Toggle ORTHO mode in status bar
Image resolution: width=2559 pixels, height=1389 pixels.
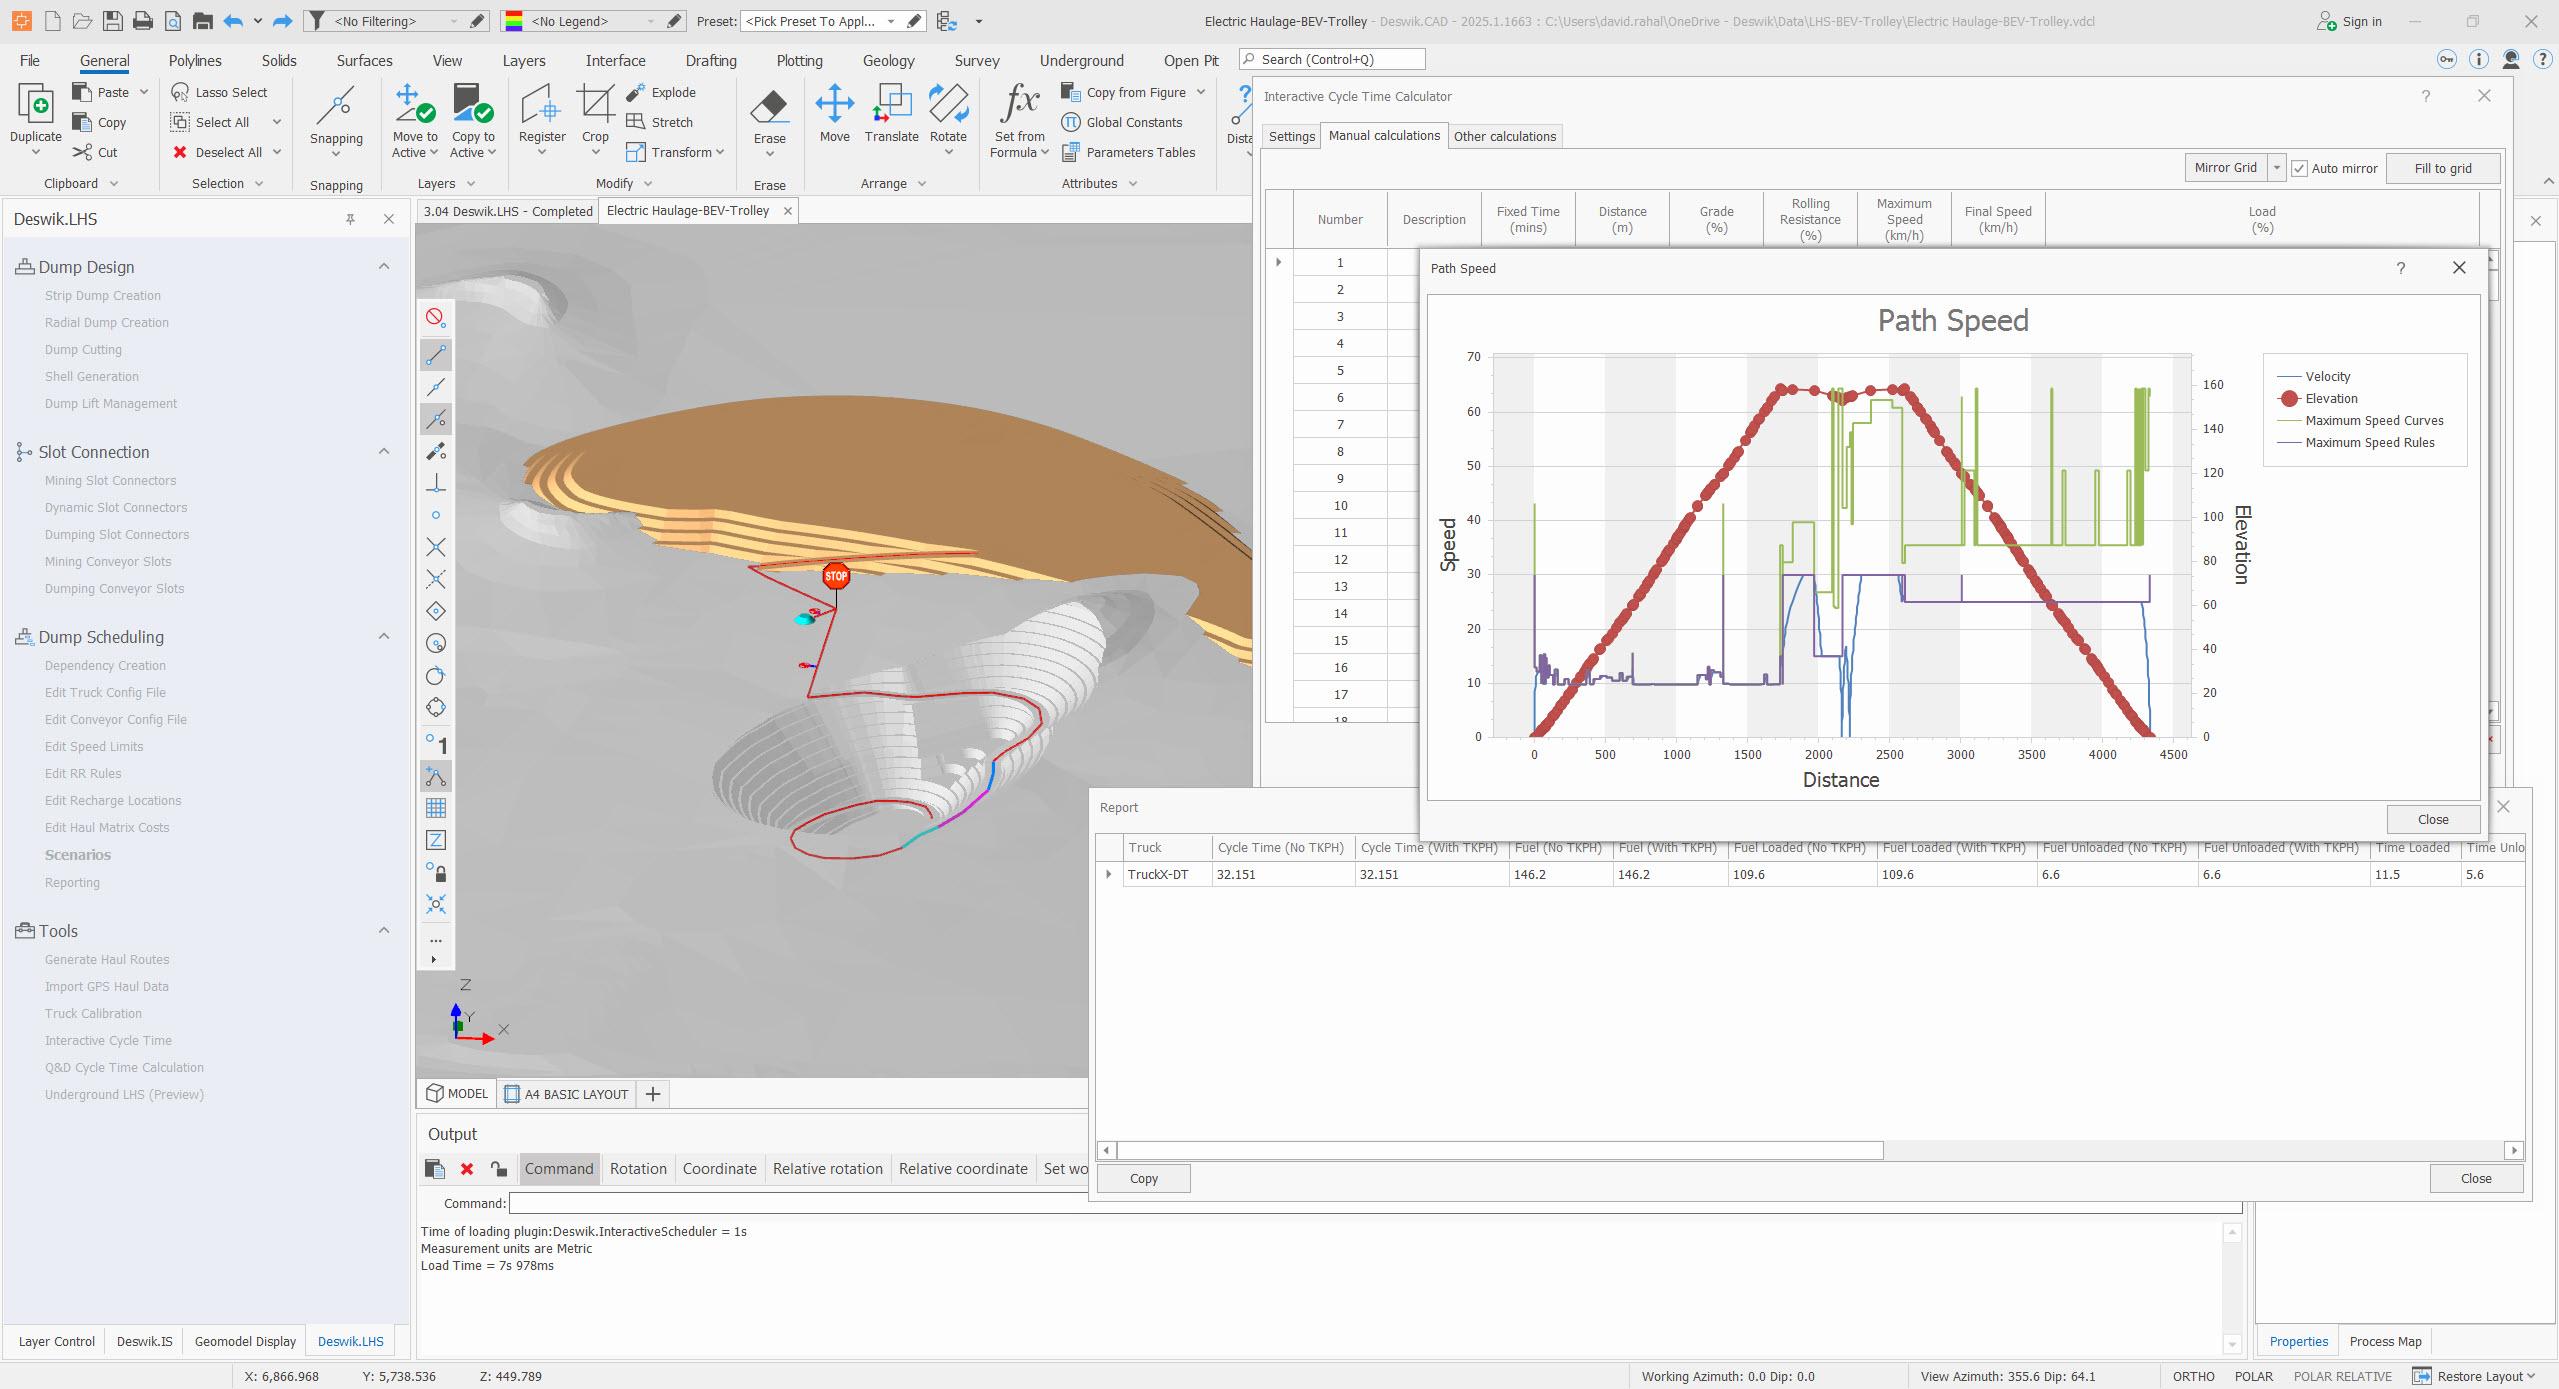pos(2193,1376)
